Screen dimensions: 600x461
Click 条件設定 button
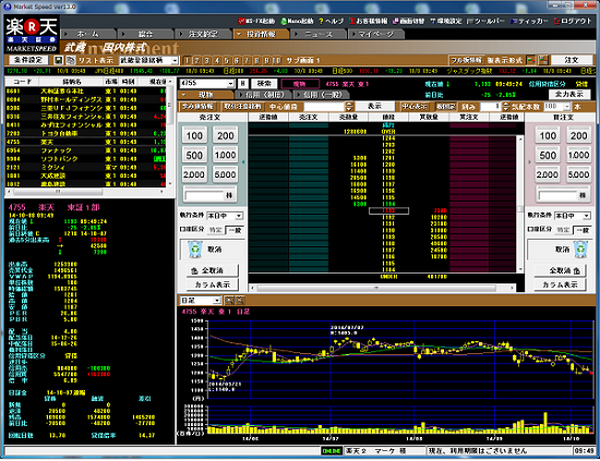coord(28,60)
